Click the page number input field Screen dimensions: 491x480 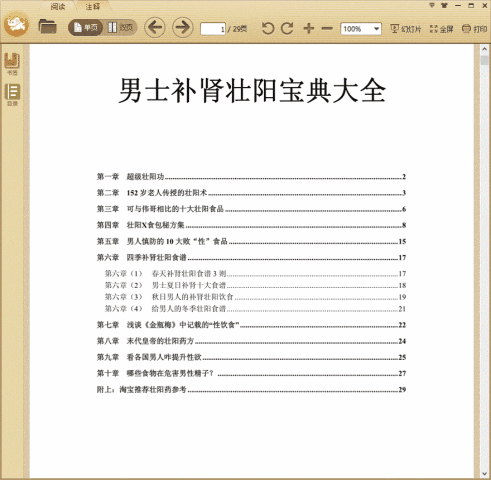tap(213, 29)
